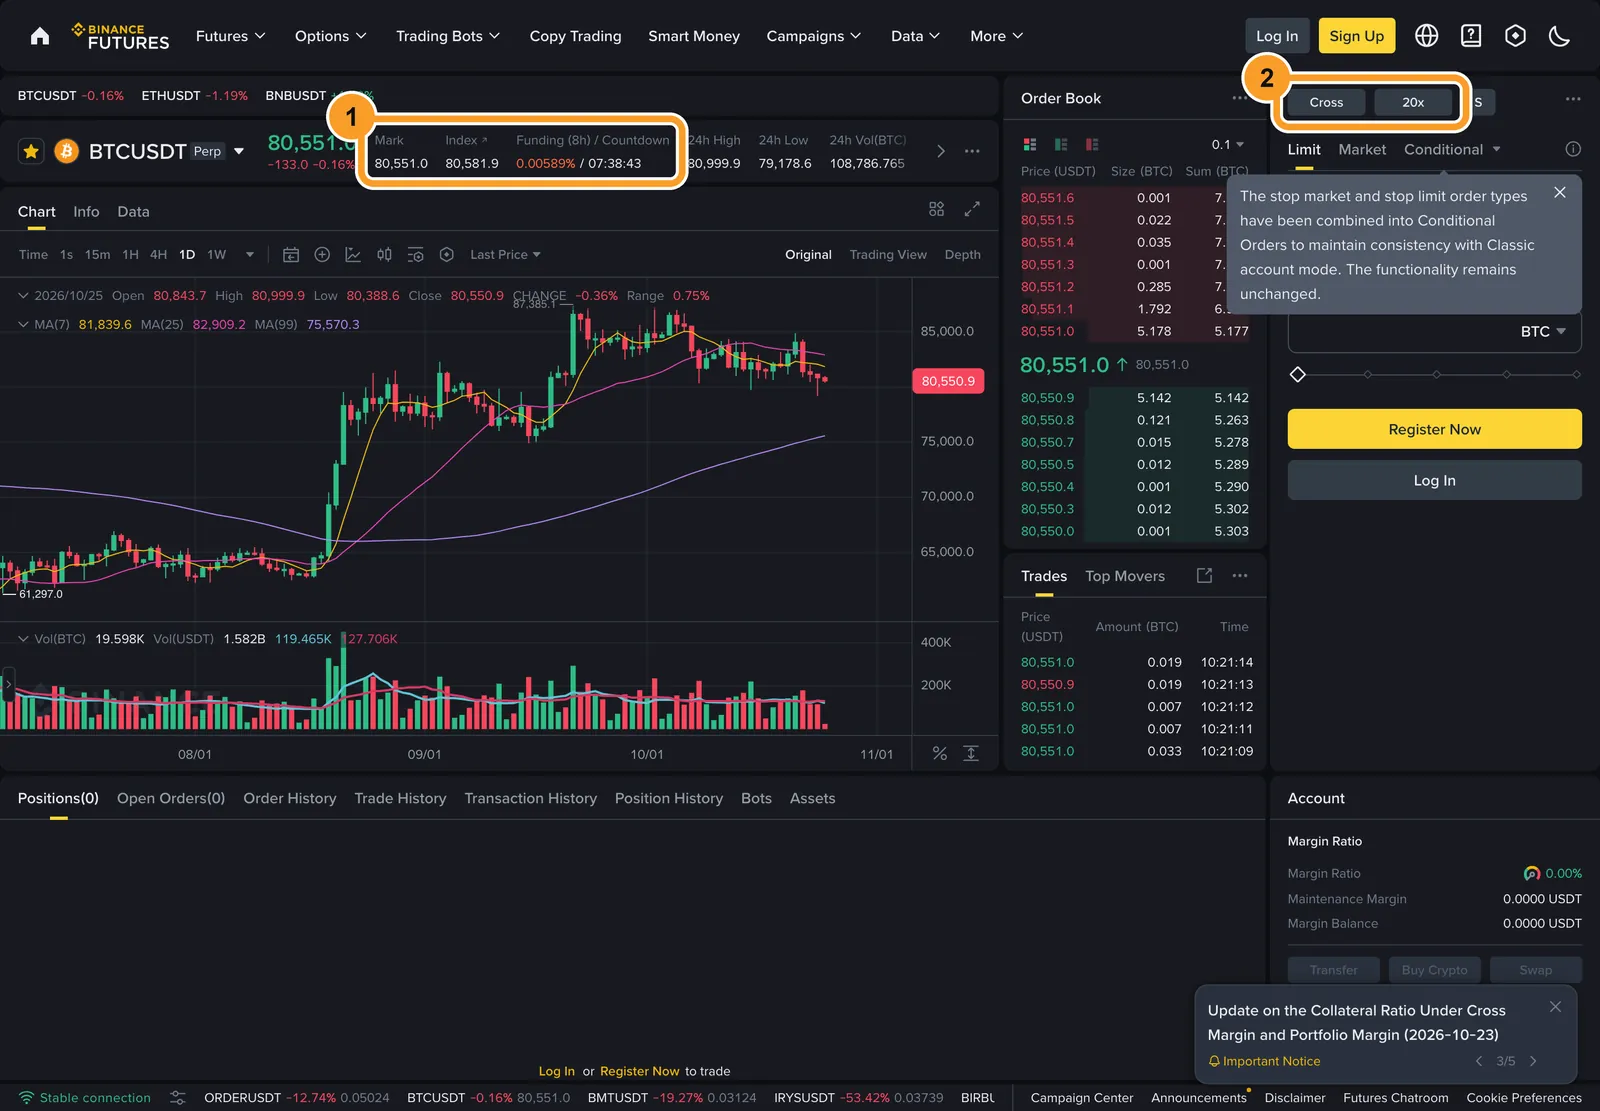Viewport: 1600px width, 1111px height.
Task: Click the yellow Register Now button
Action: [x=1434, y=429]
